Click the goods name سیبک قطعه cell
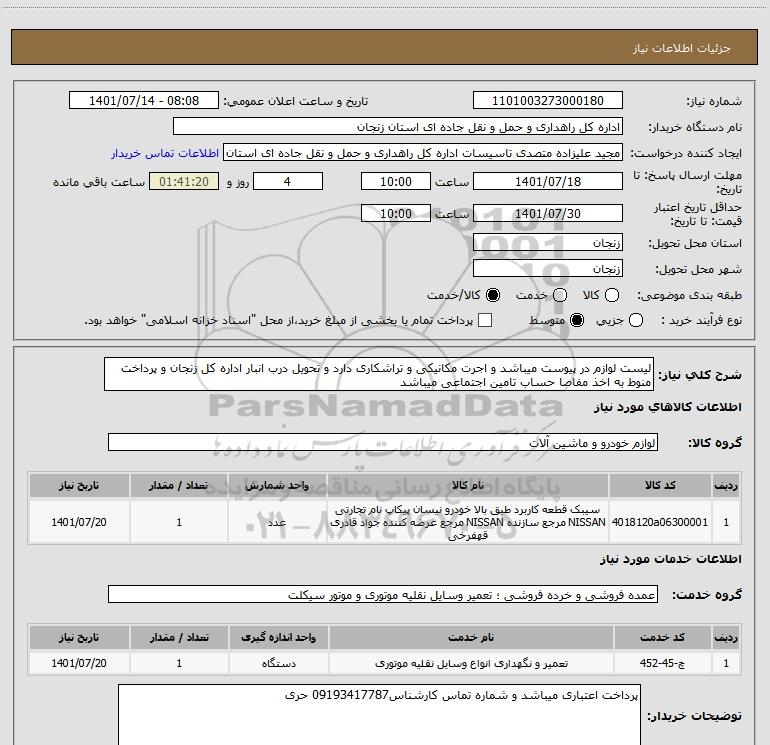Screen dimensions: 770x745 point(468,522)
